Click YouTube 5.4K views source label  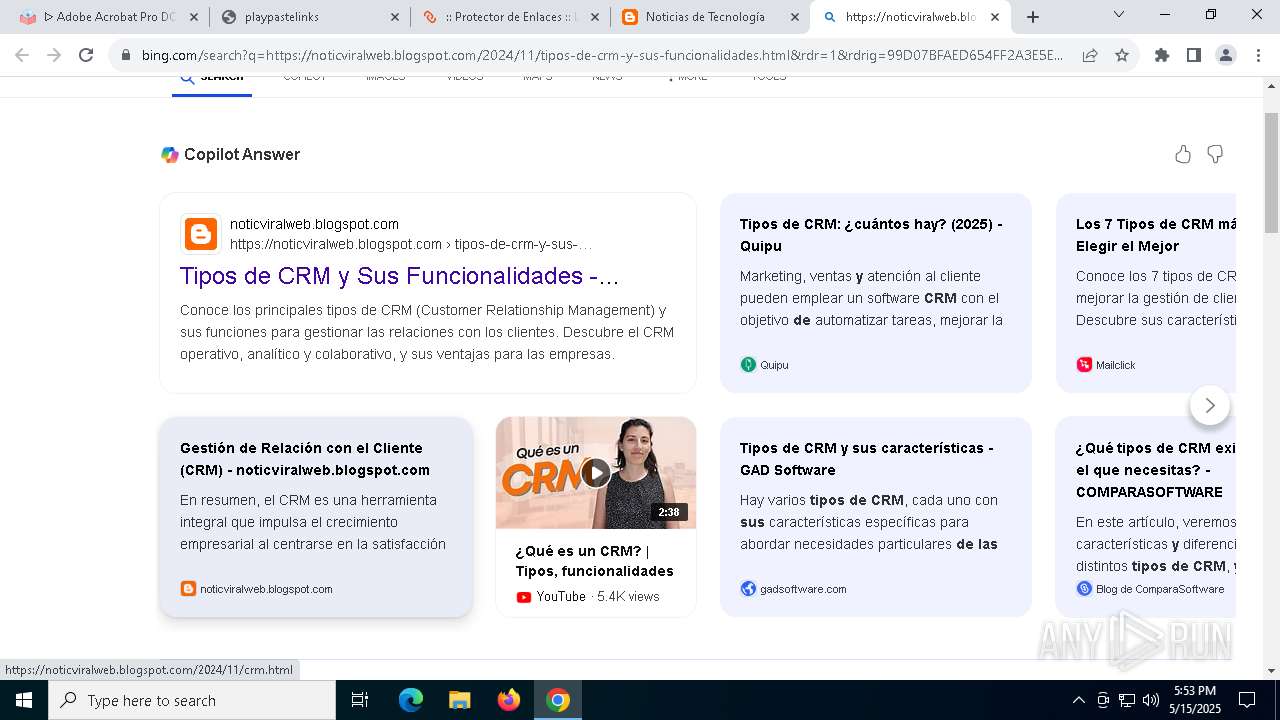[588, 597]
